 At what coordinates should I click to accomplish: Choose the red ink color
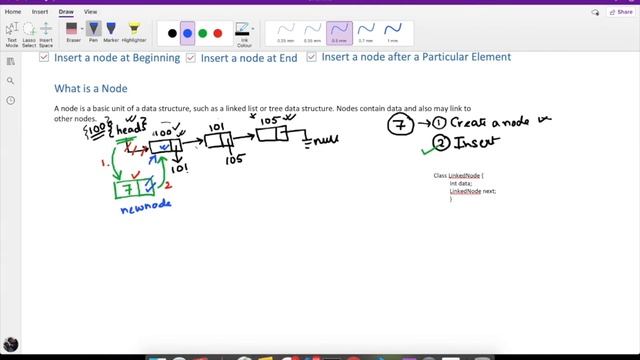[x=218, y=33]
